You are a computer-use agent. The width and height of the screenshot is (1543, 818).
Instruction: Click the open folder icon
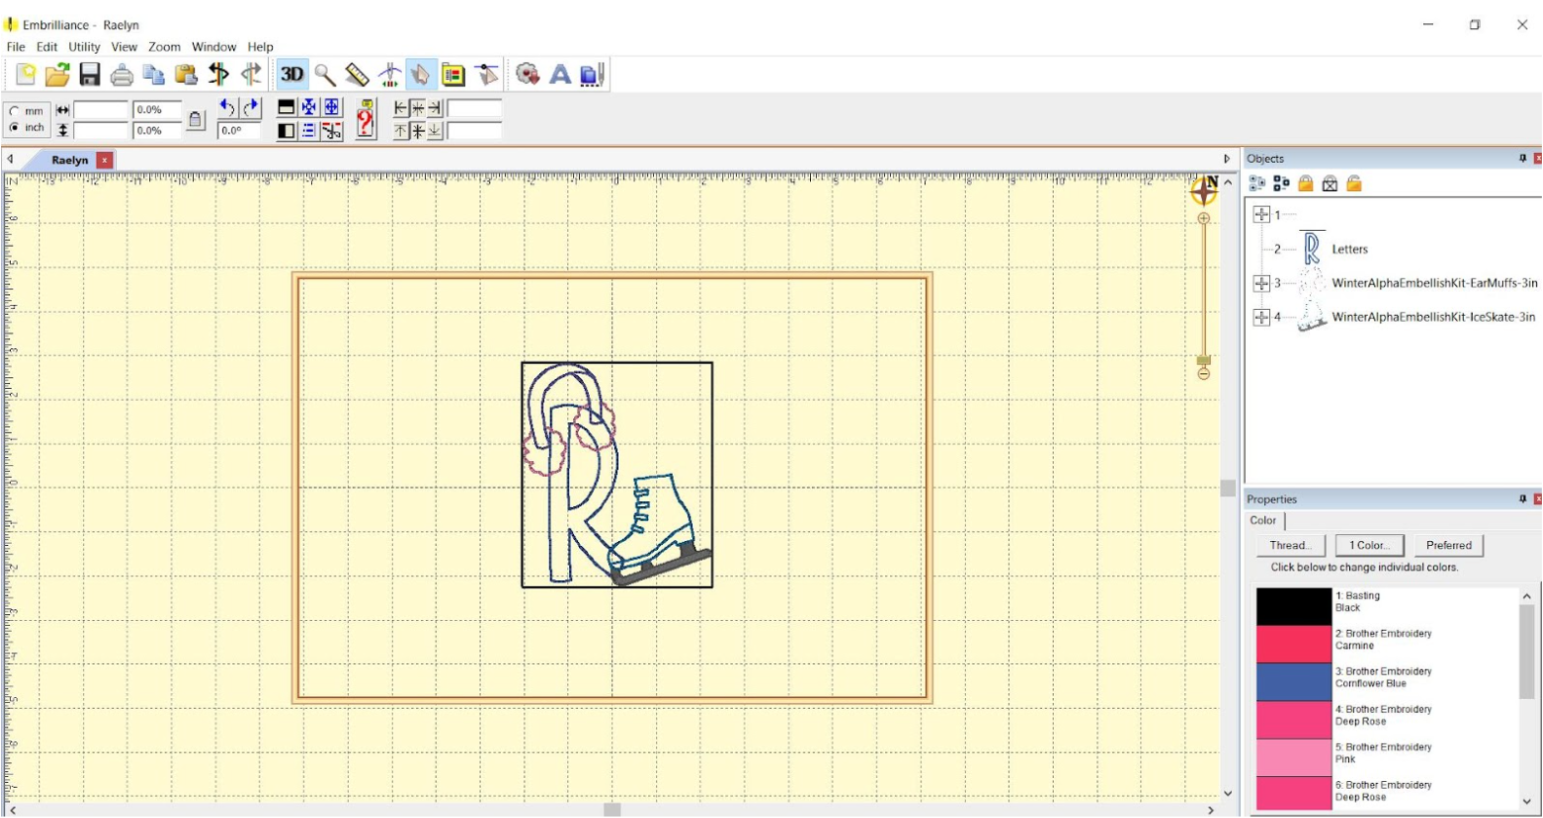point(57,74)
